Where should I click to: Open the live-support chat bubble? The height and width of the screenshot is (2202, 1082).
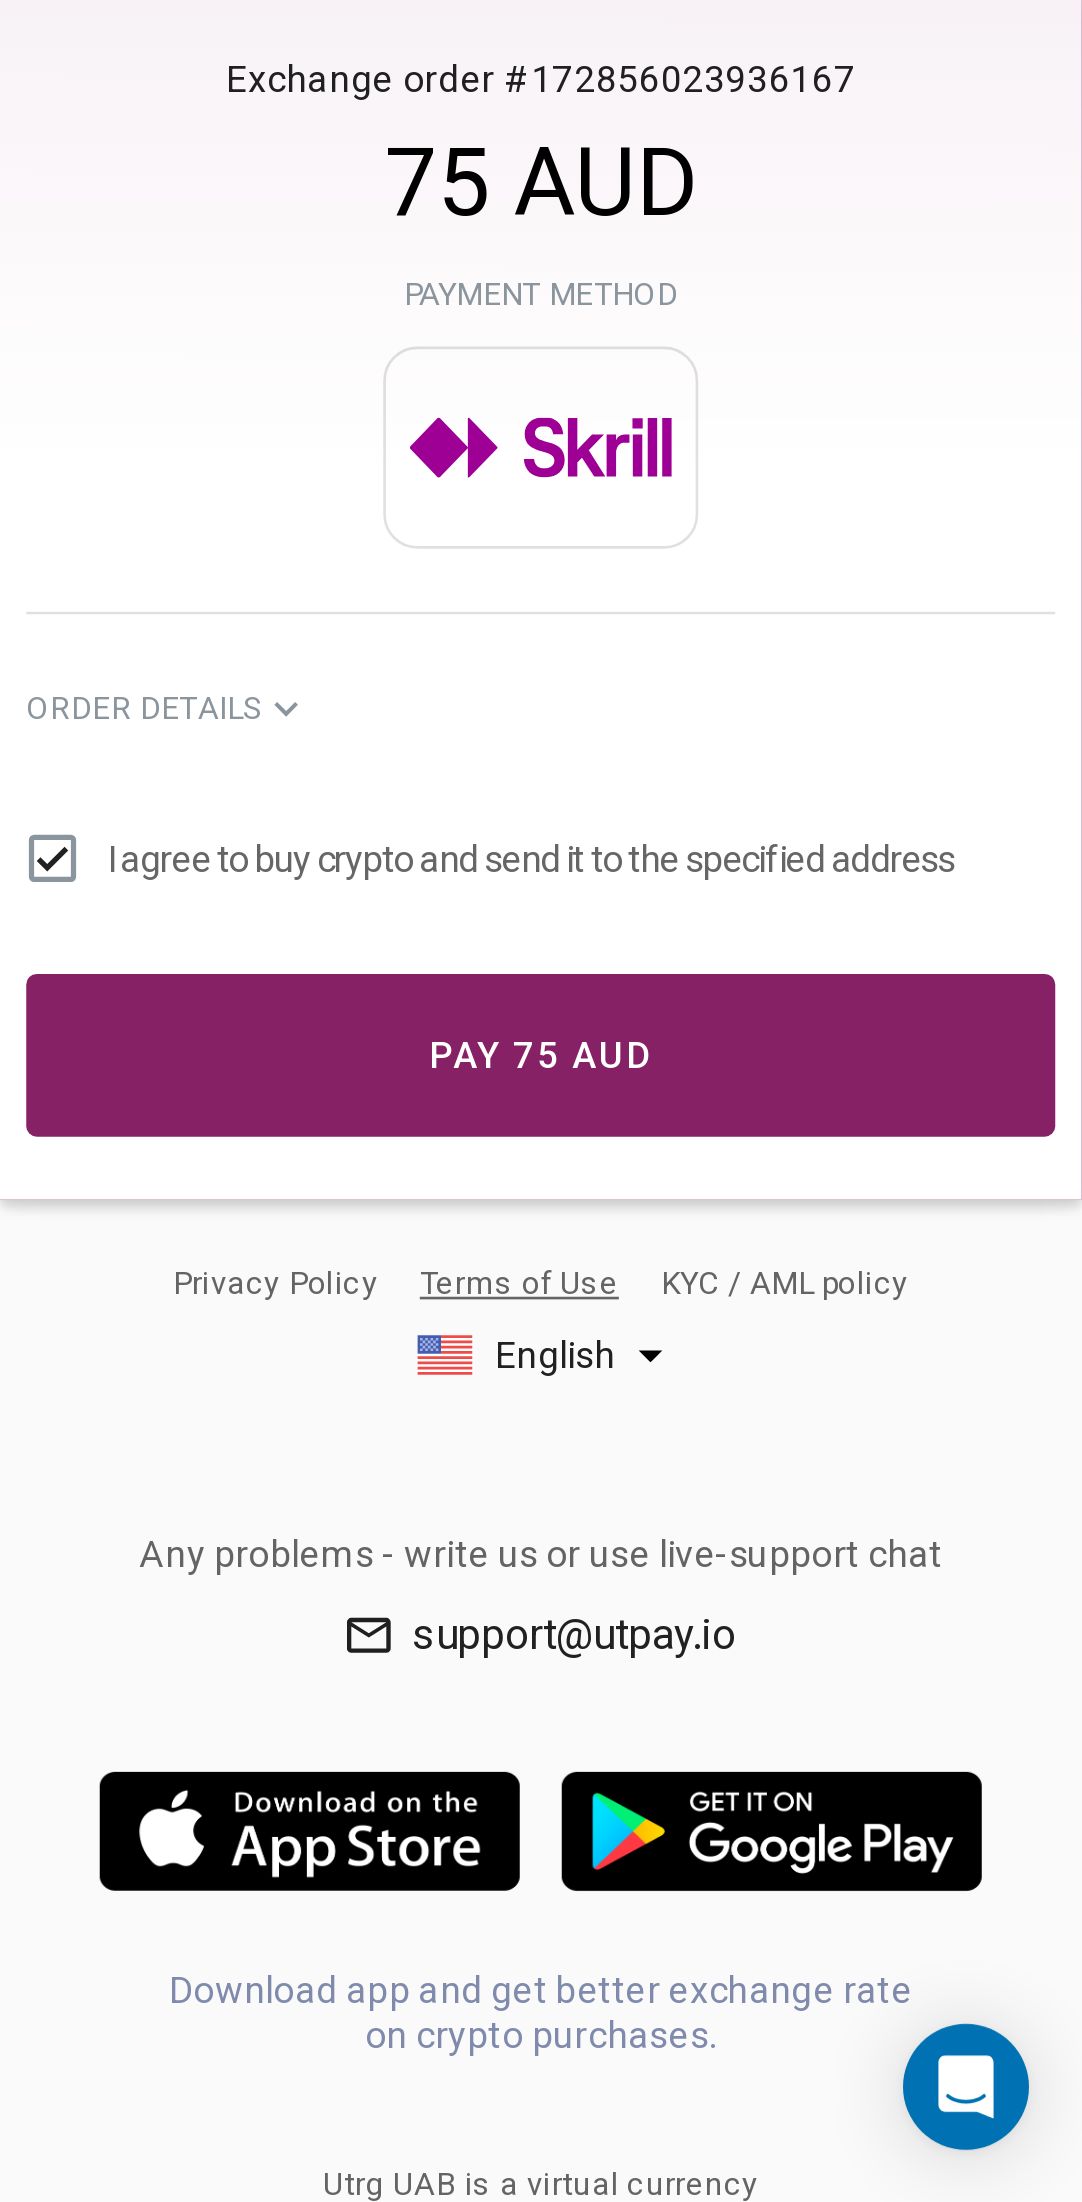[x=965, y=2086]
